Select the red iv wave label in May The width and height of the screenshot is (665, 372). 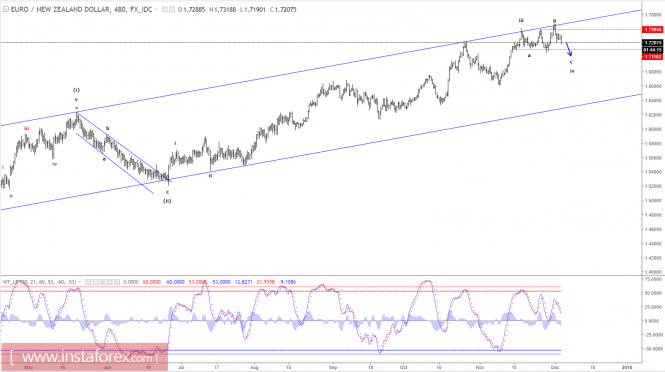pos(55,164)
